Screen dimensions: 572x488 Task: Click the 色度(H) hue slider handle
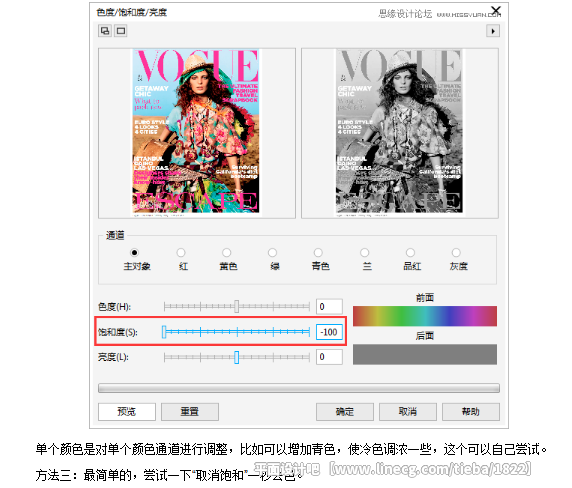[x=237, y=306]
